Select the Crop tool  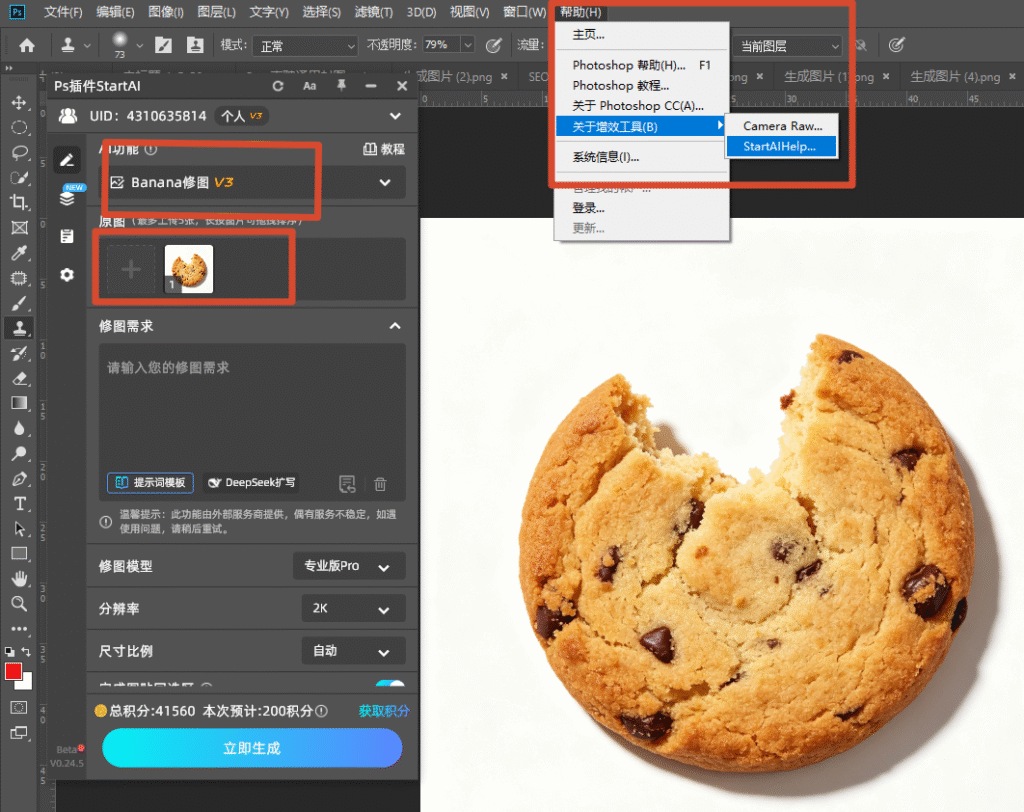[x=19, y=203]
